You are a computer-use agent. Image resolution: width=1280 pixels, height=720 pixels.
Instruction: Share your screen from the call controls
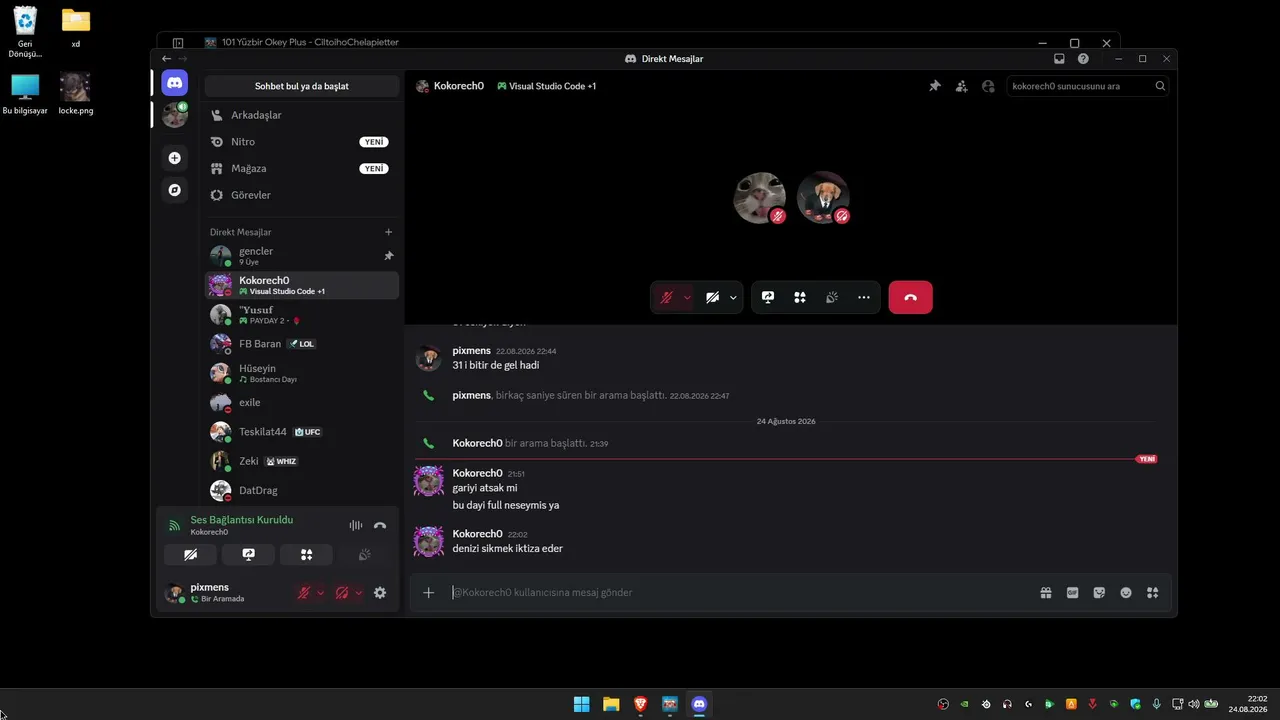point(768,297)
